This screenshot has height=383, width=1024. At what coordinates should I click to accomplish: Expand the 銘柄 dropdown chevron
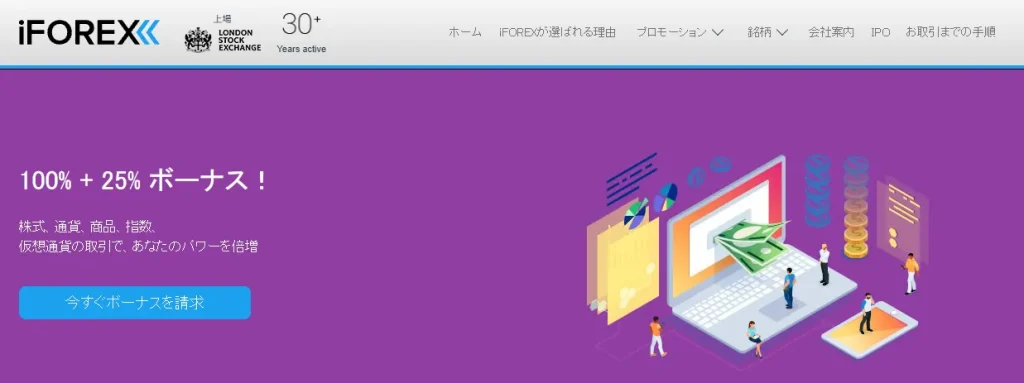[782, 32]
